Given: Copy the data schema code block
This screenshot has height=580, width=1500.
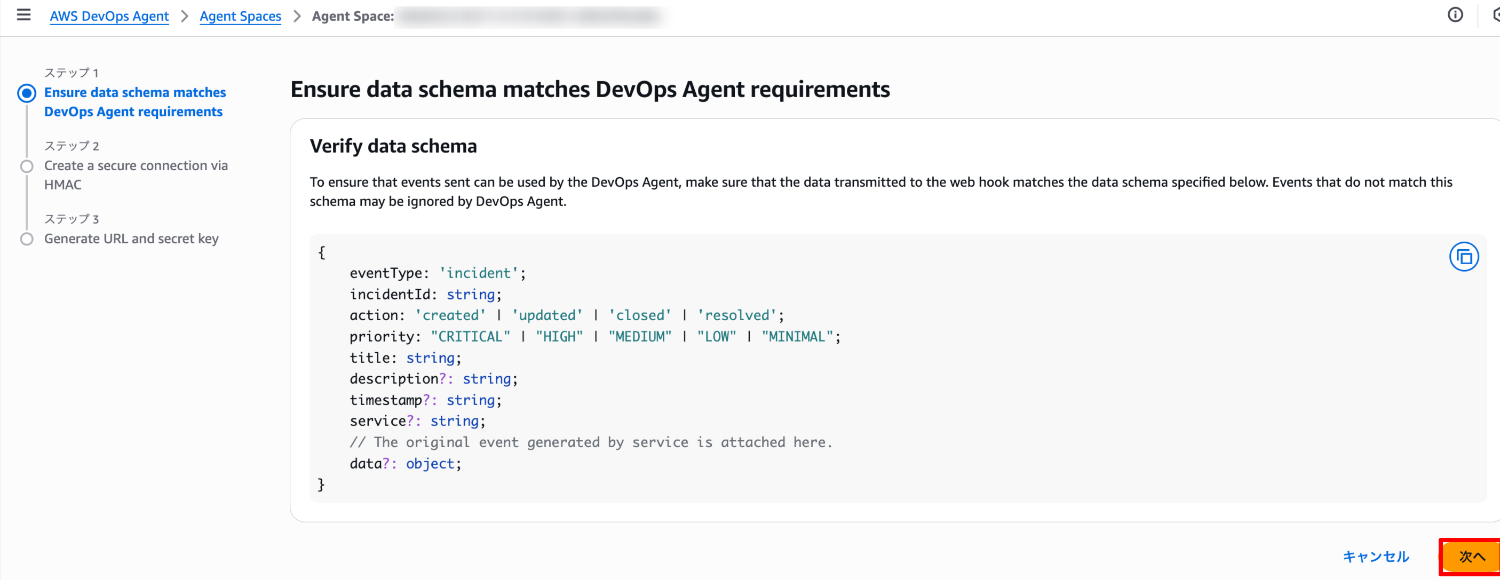Looking at the screenshot, I should [1463, 257].
